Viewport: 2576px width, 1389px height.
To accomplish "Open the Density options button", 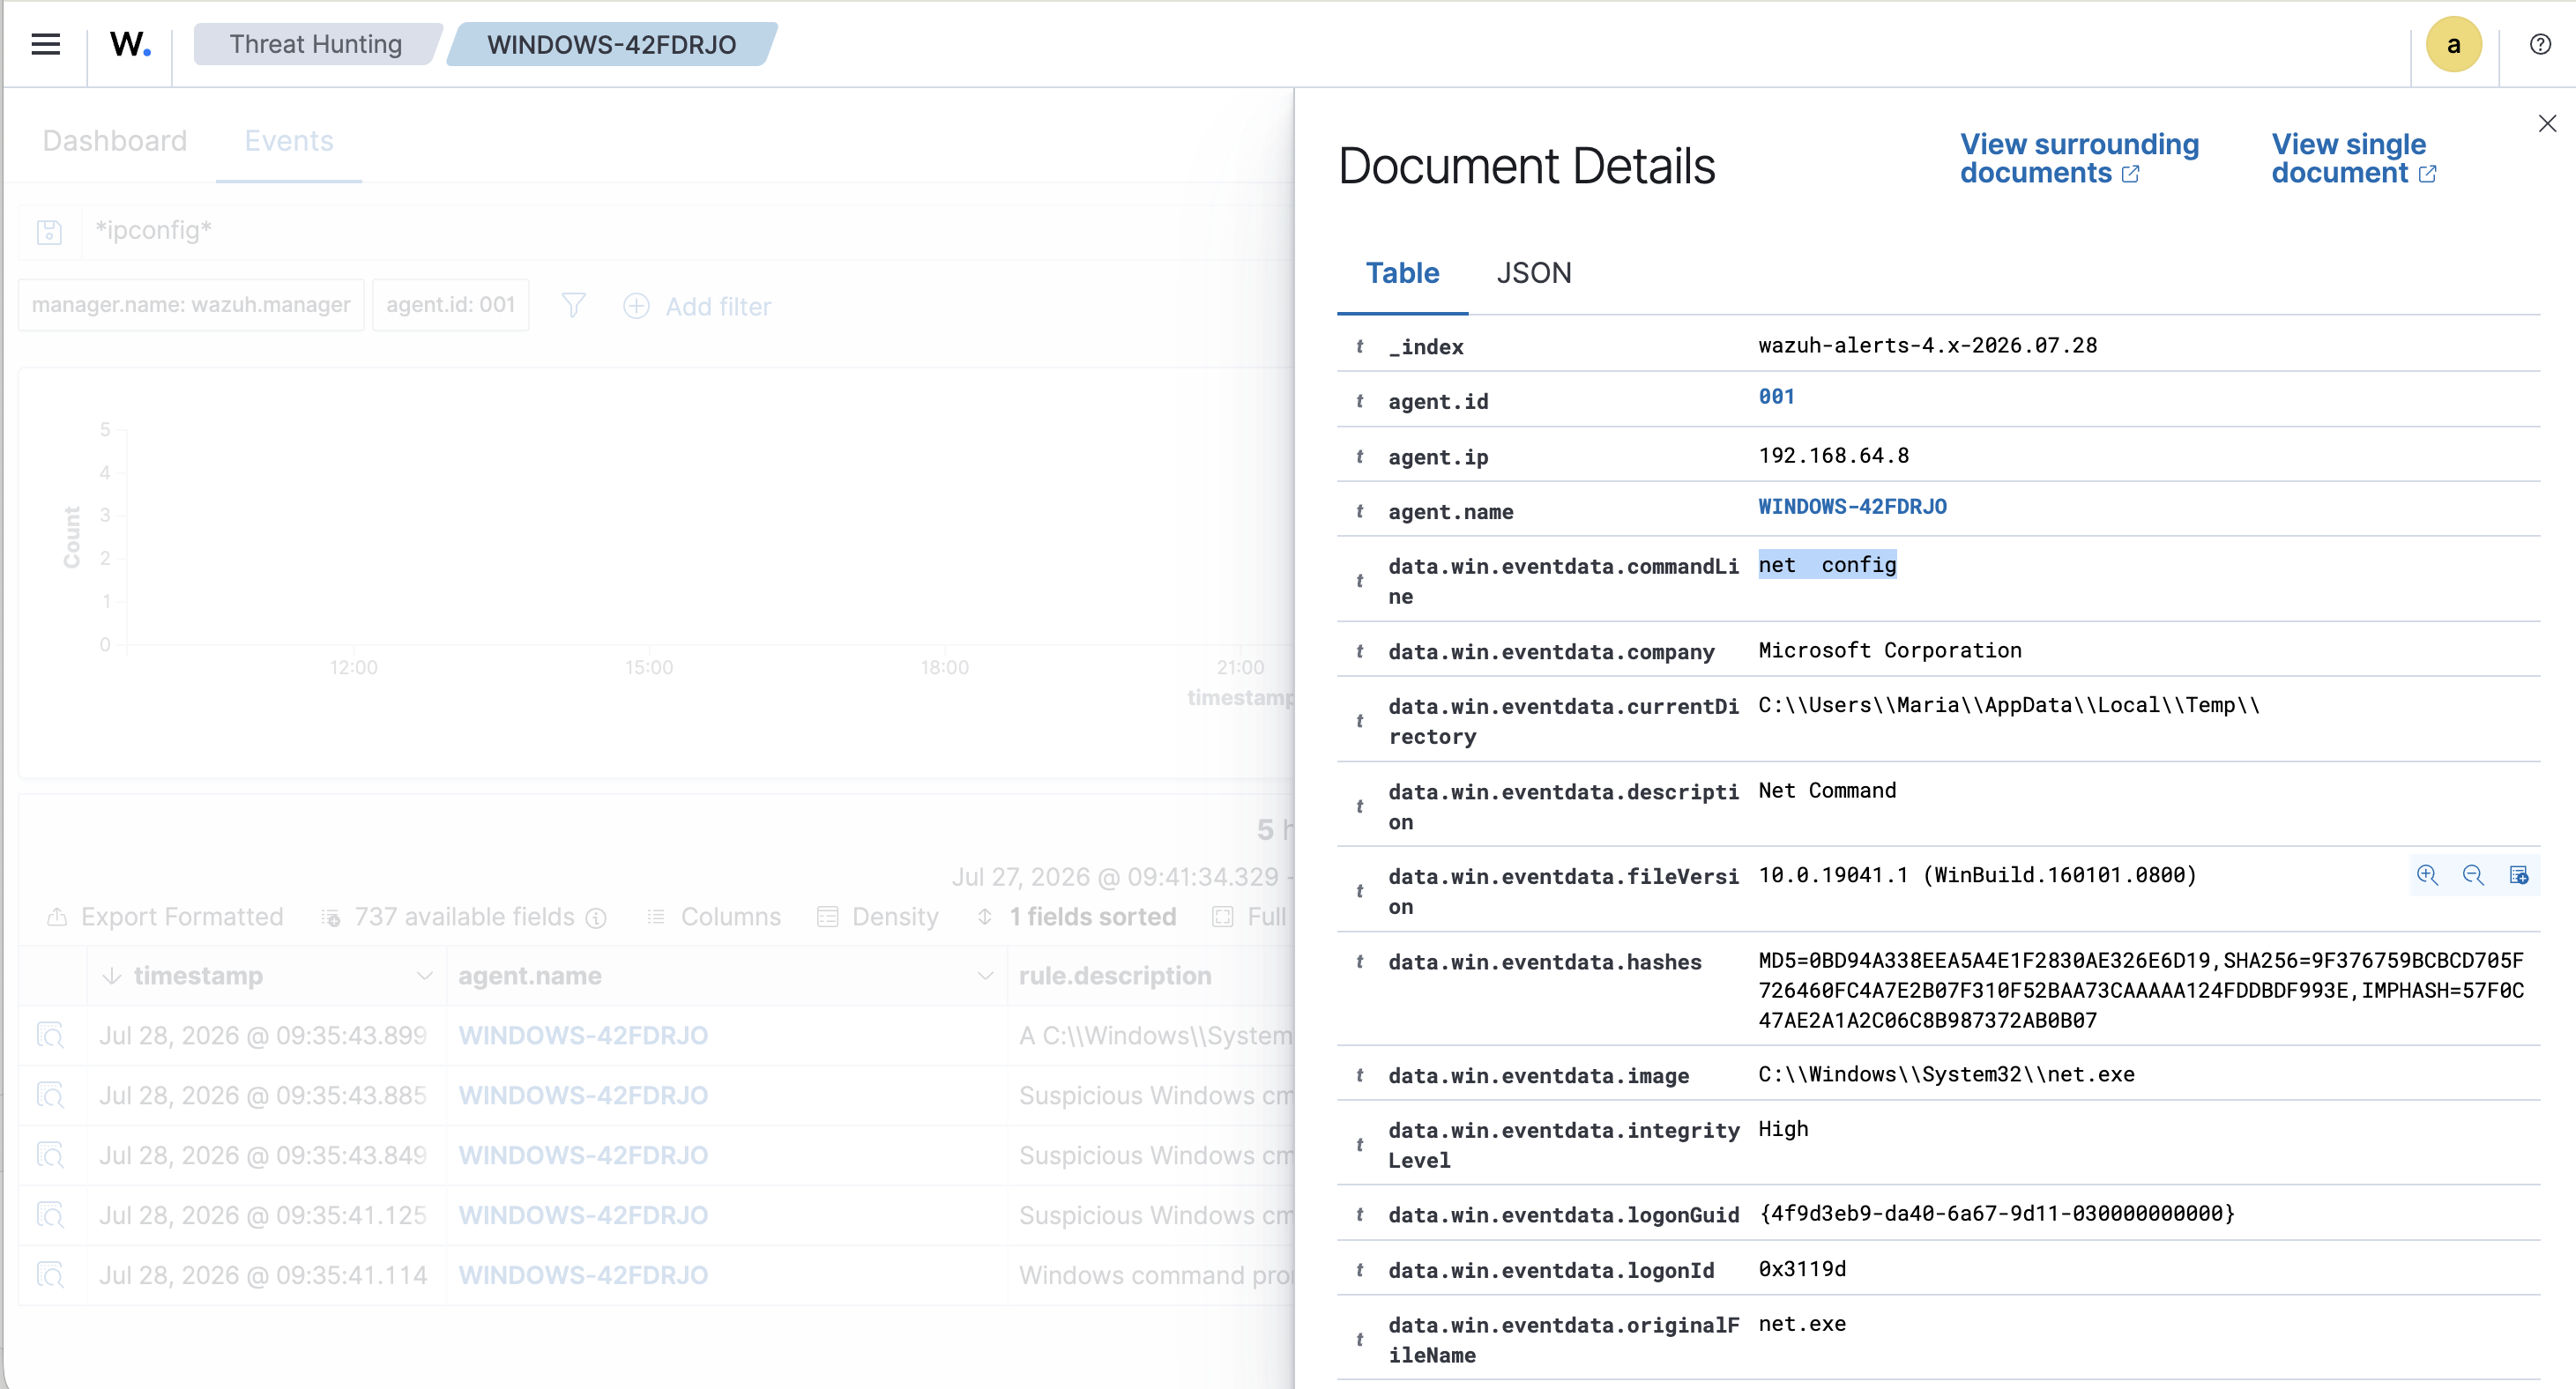I will tap(878, 916).
